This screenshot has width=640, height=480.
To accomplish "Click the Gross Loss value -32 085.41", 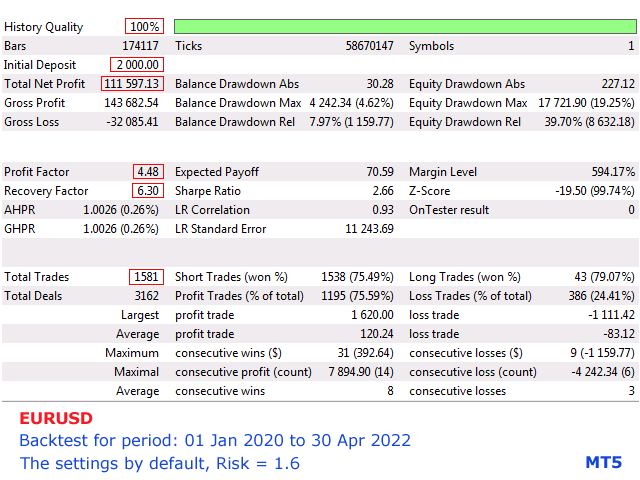I will (x=132, y=122).
